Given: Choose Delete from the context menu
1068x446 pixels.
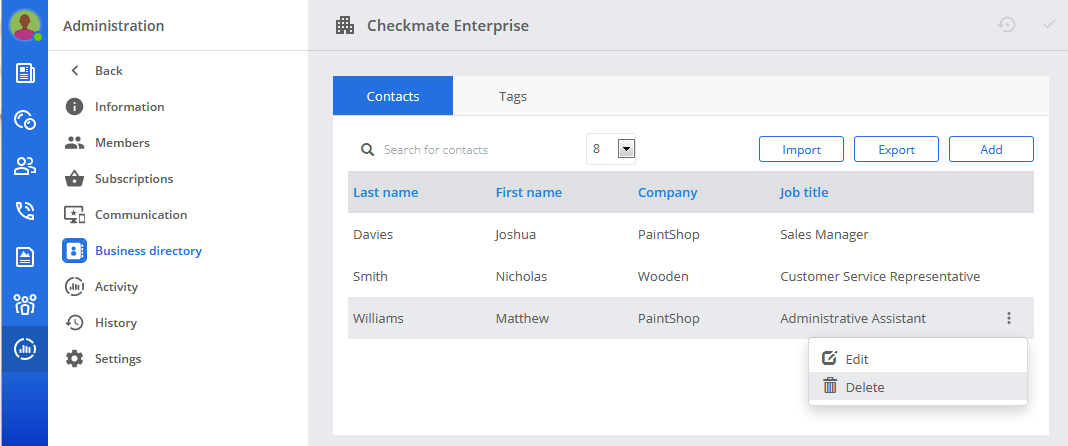Looking at the screenshot, I should [x=917, y=387].
